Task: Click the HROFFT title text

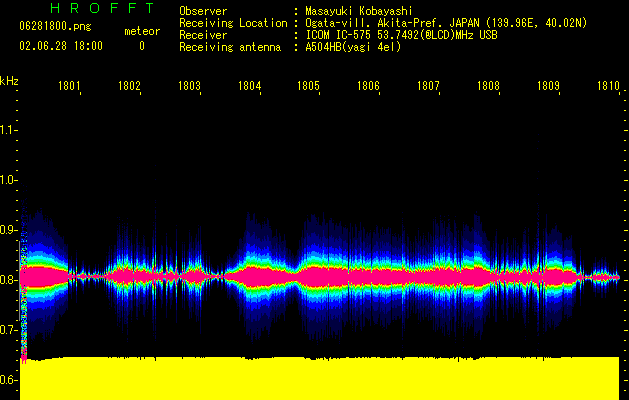Action: click(x=103, y=8)
